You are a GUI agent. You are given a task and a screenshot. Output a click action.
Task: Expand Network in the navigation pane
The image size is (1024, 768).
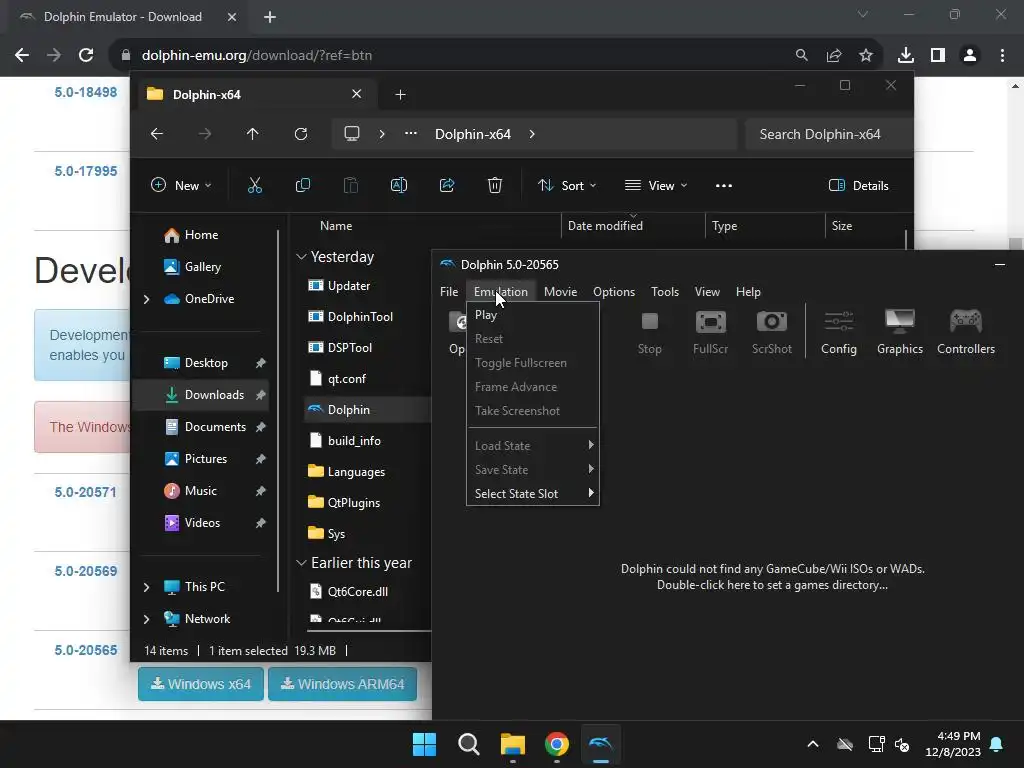coord(146,619)
